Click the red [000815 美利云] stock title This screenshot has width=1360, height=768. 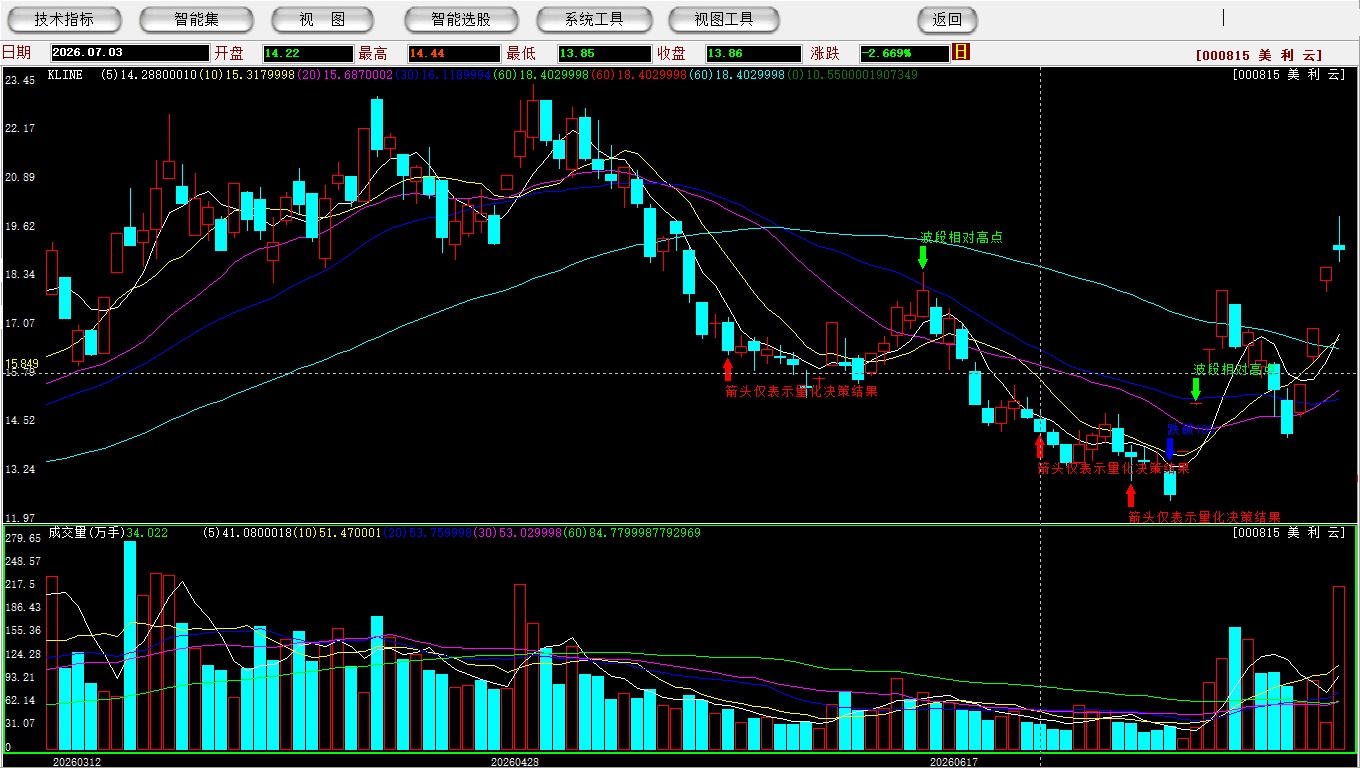click(x=1258, y=56)
